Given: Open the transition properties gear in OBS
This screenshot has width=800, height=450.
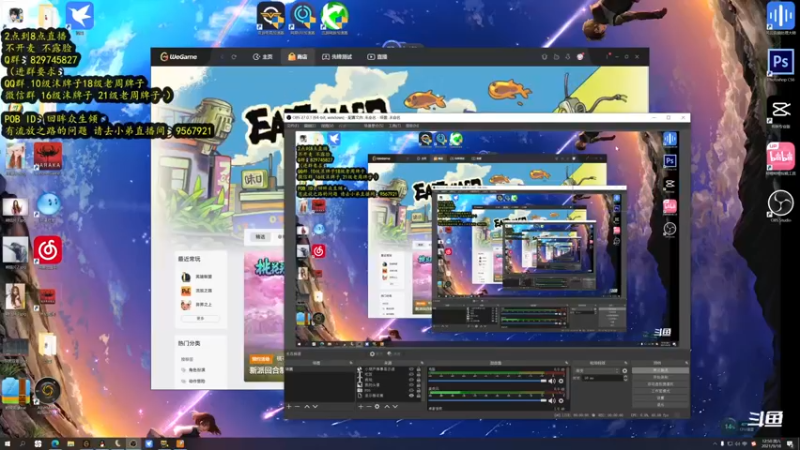Looking at the screenshot, I should click(624, 371).
